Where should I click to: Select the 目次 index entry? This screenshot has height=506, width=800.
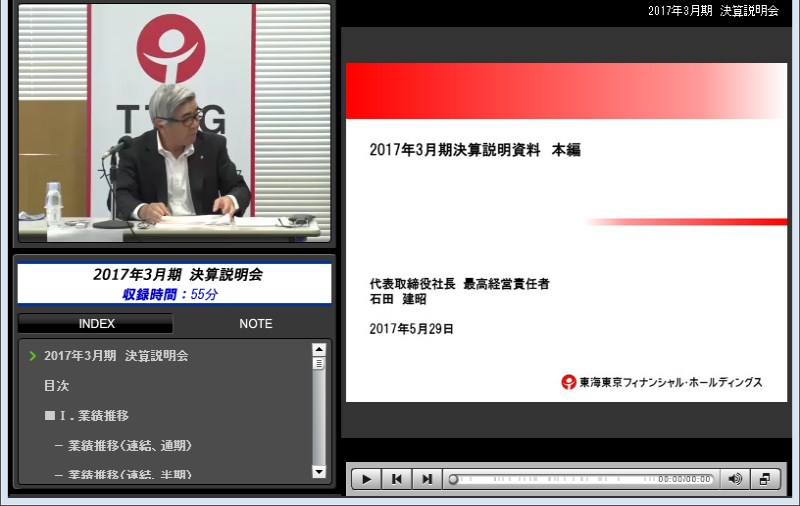(x=56, y=386)
